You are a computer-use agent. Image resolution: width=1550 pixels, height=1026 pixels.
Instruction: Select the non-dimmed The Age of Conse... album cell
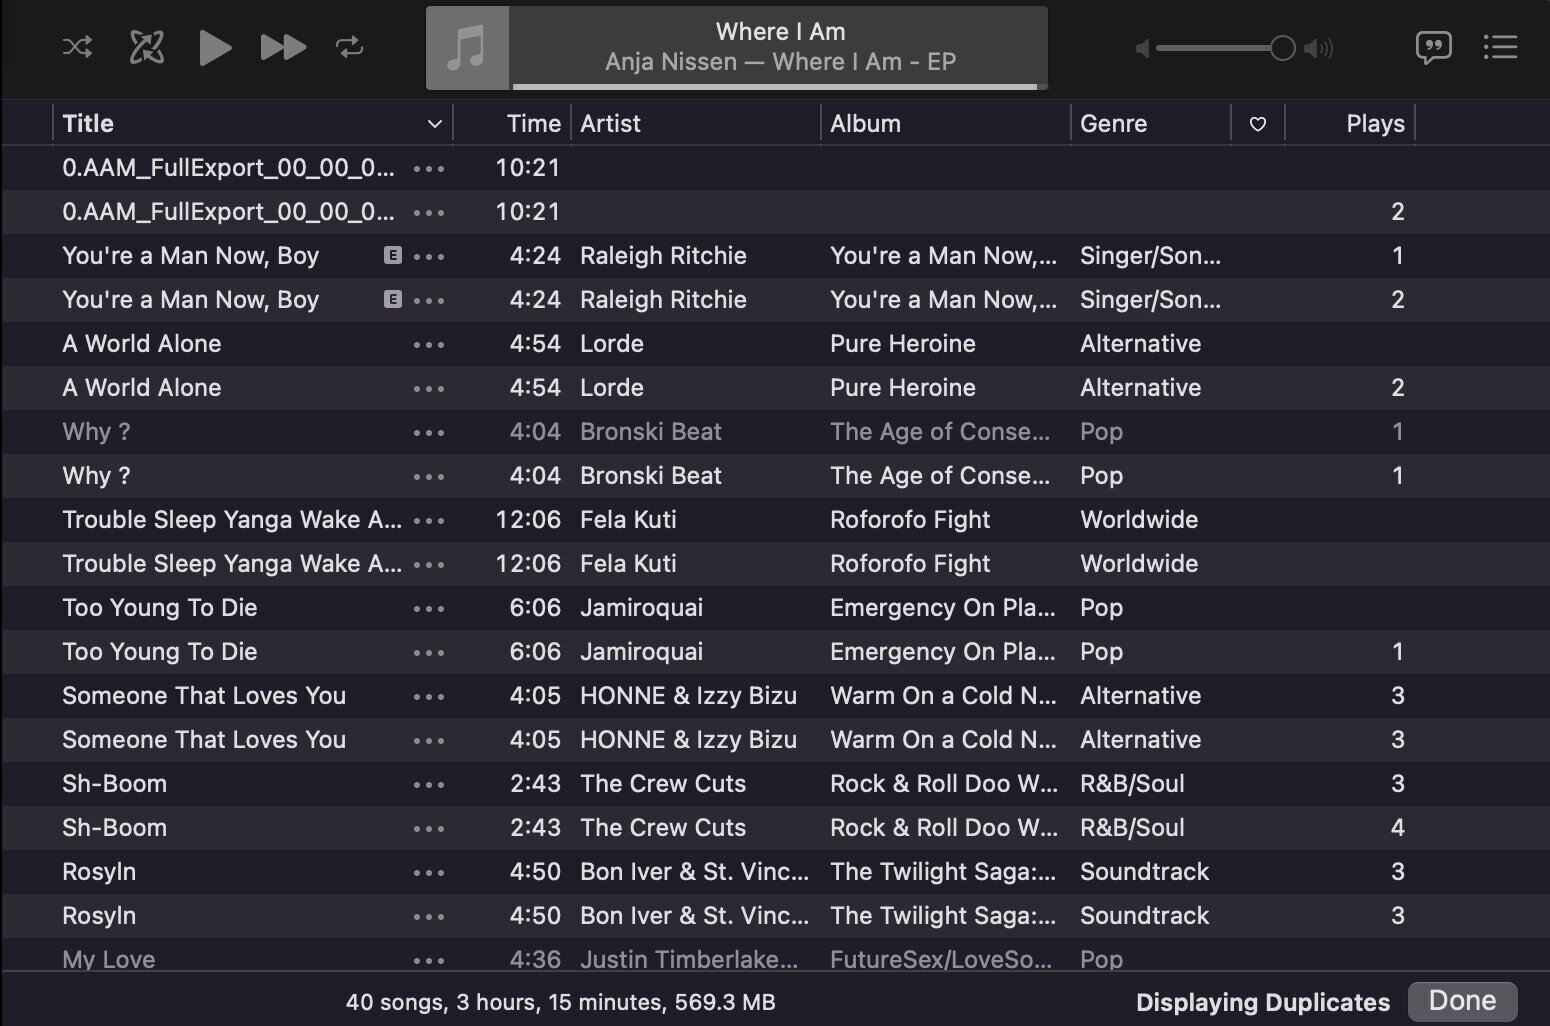click(x=940, y=476)
